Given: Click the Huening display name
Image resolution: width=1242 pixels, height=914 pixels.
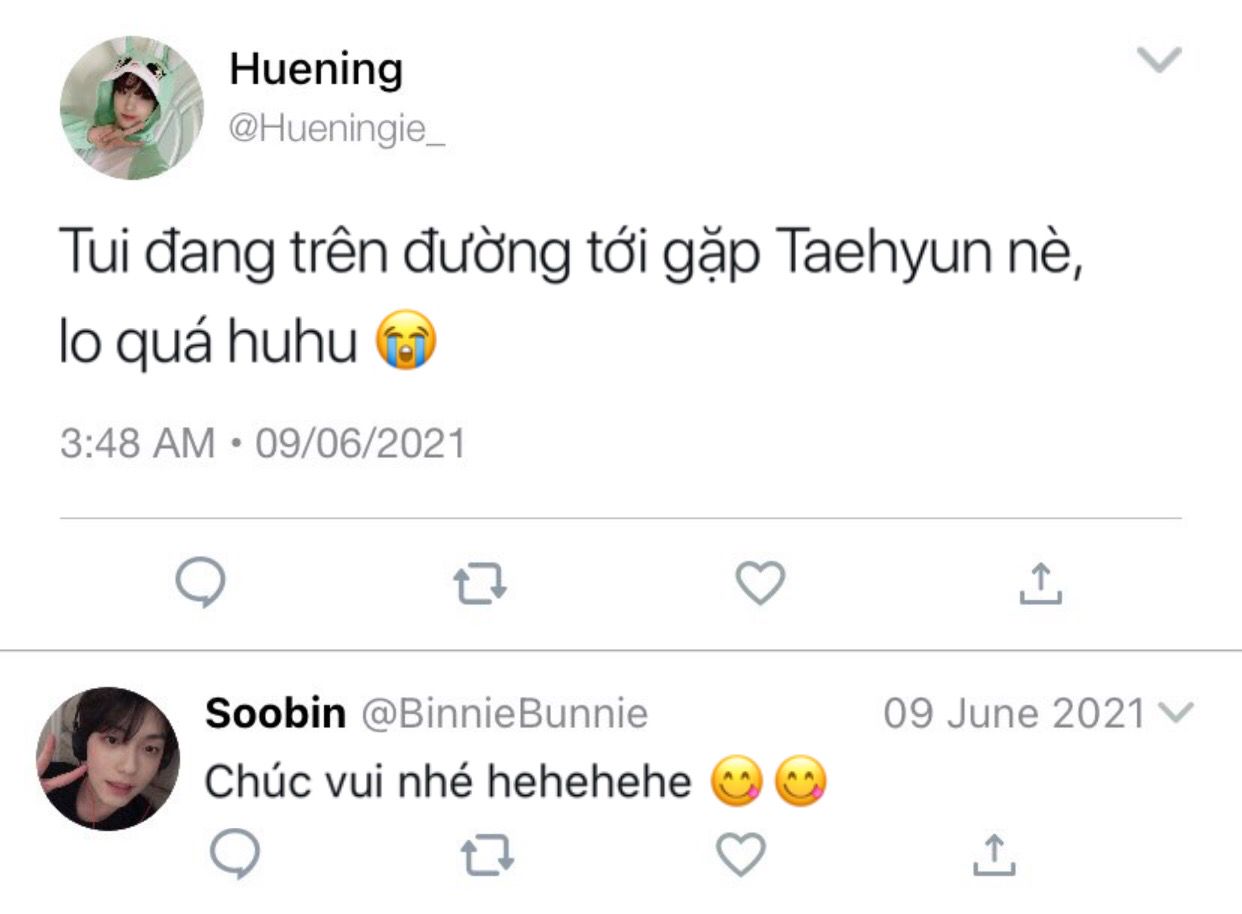Looking at the screenshot, I should (316, 70).
